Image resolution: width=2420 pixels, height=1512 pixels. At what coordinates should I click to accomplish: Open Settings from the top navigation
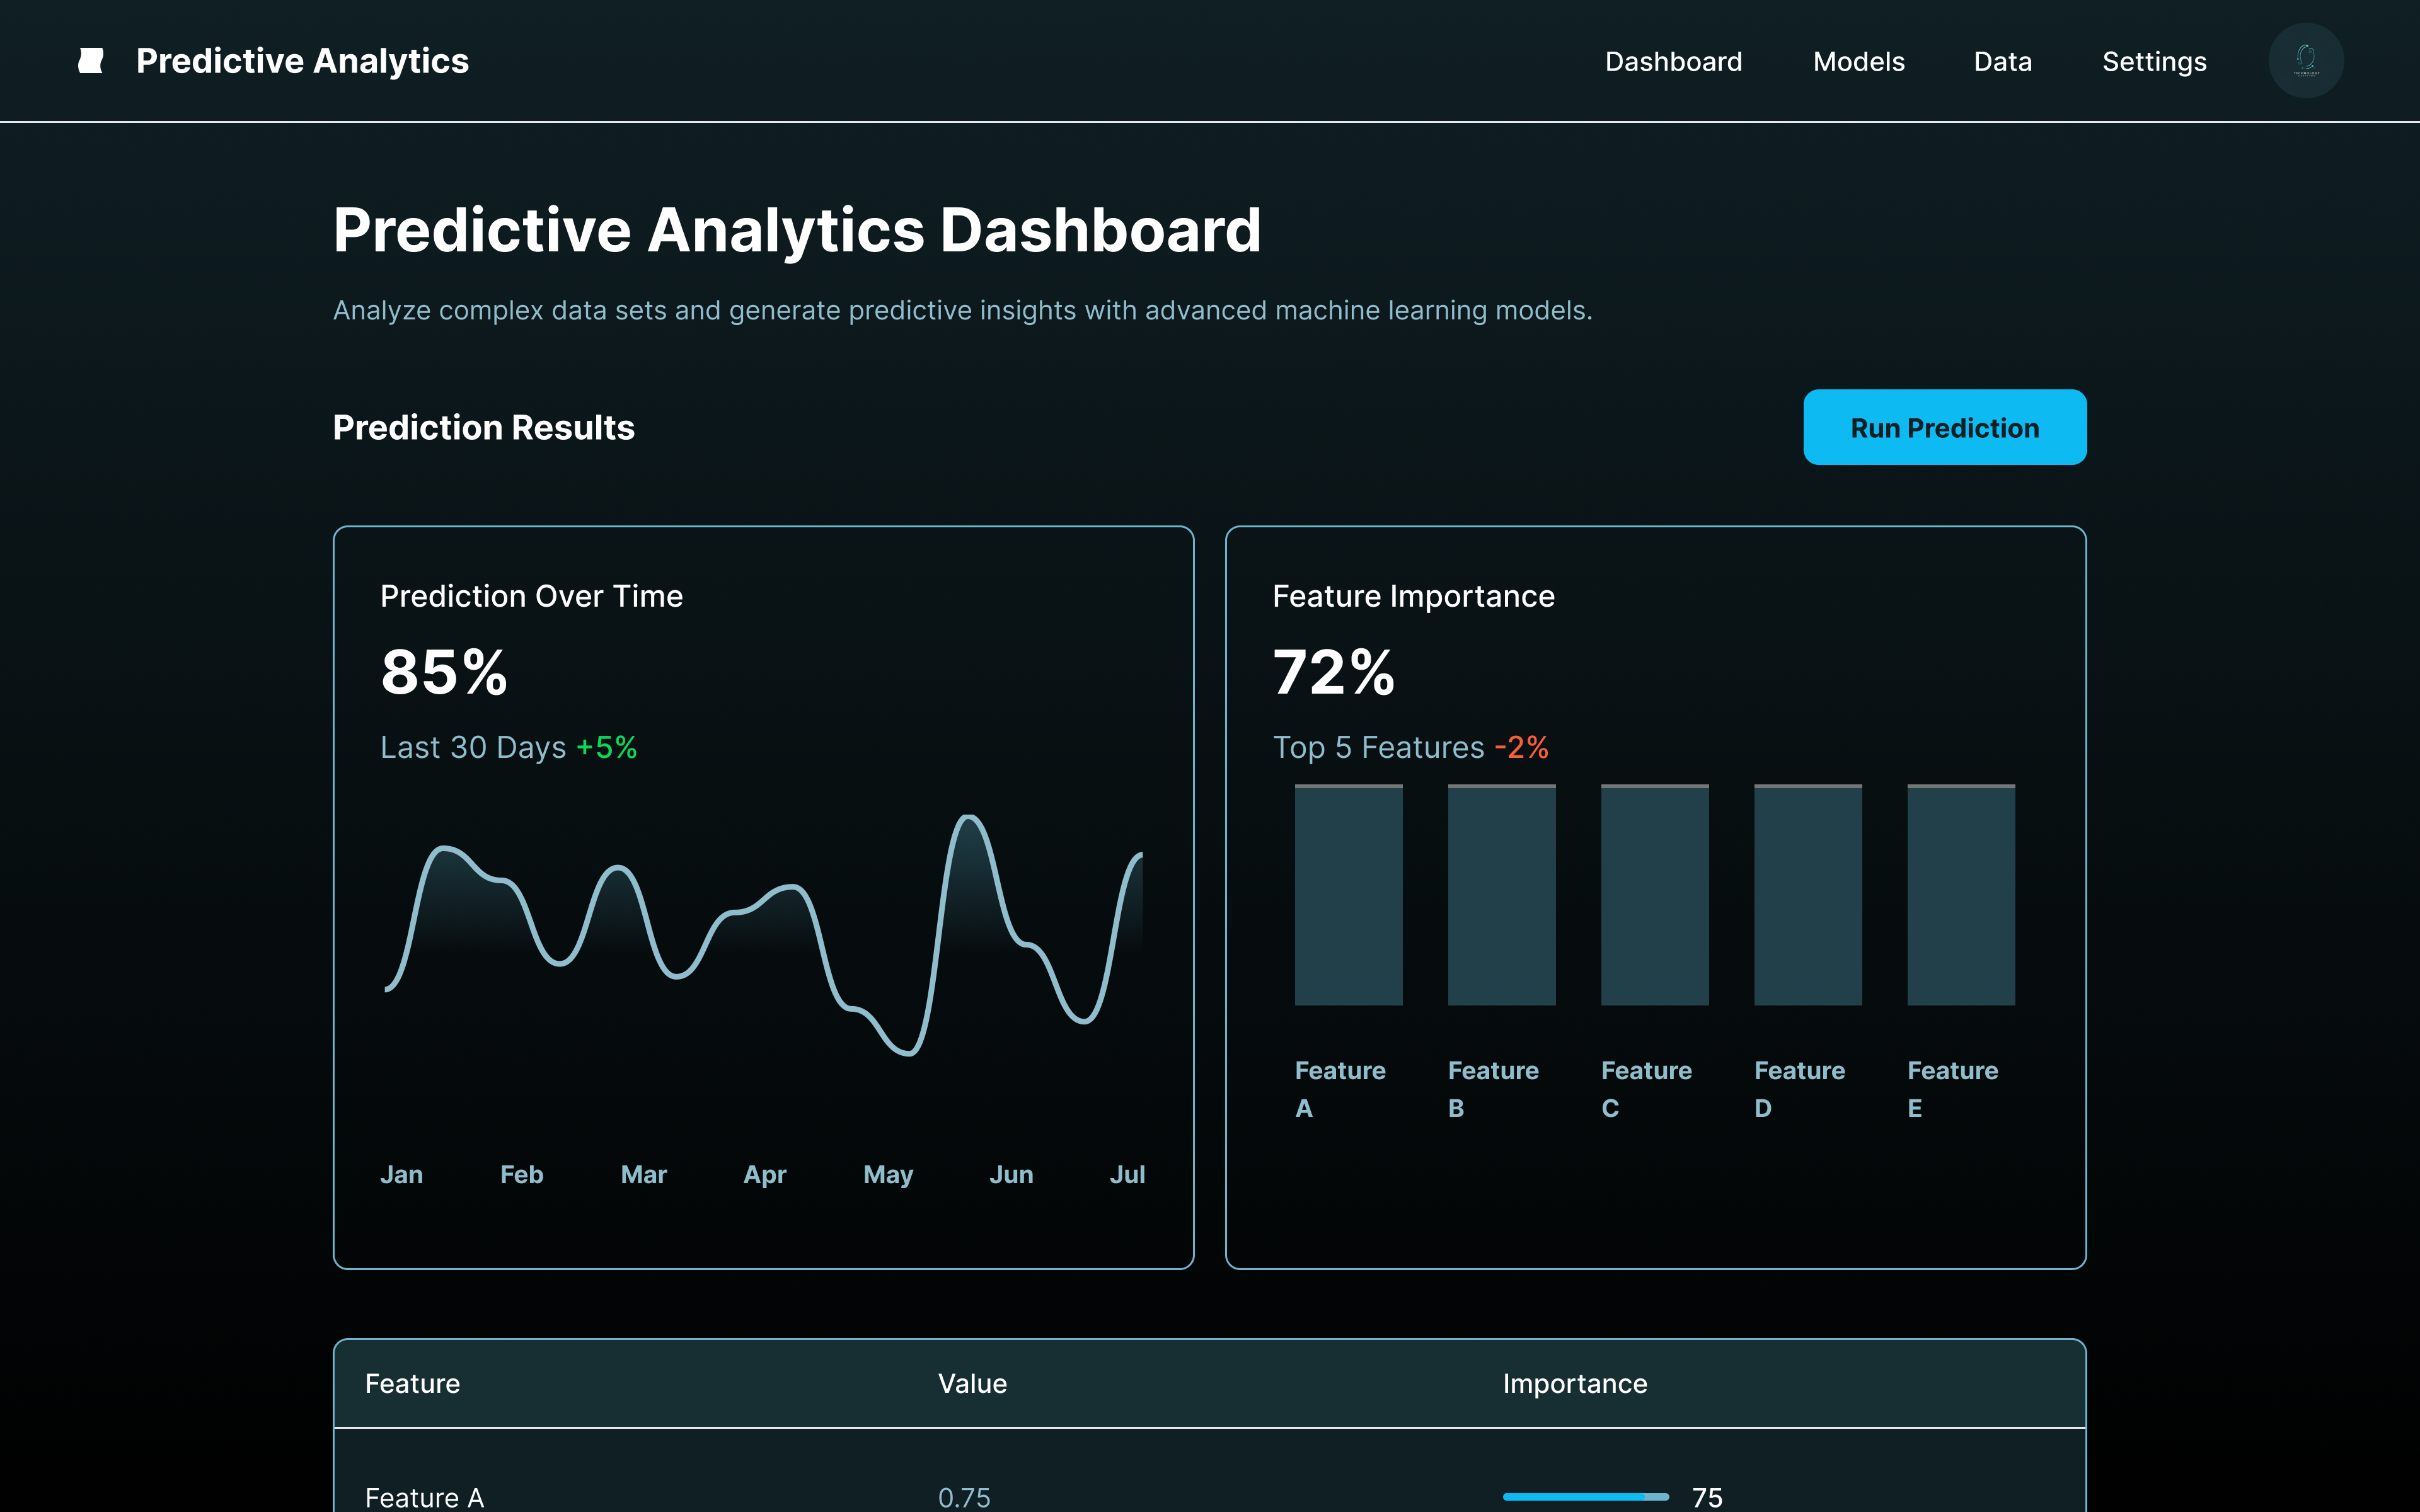tap(2154, 62)
